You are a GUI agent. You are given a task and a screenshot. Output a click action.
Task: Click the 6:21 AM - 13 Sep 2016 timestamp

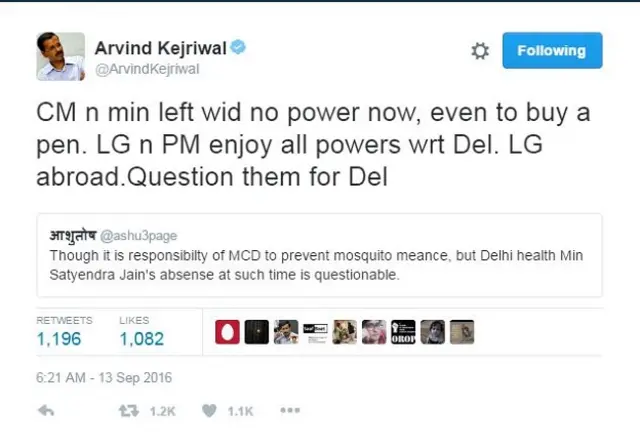tap(104, 378)
